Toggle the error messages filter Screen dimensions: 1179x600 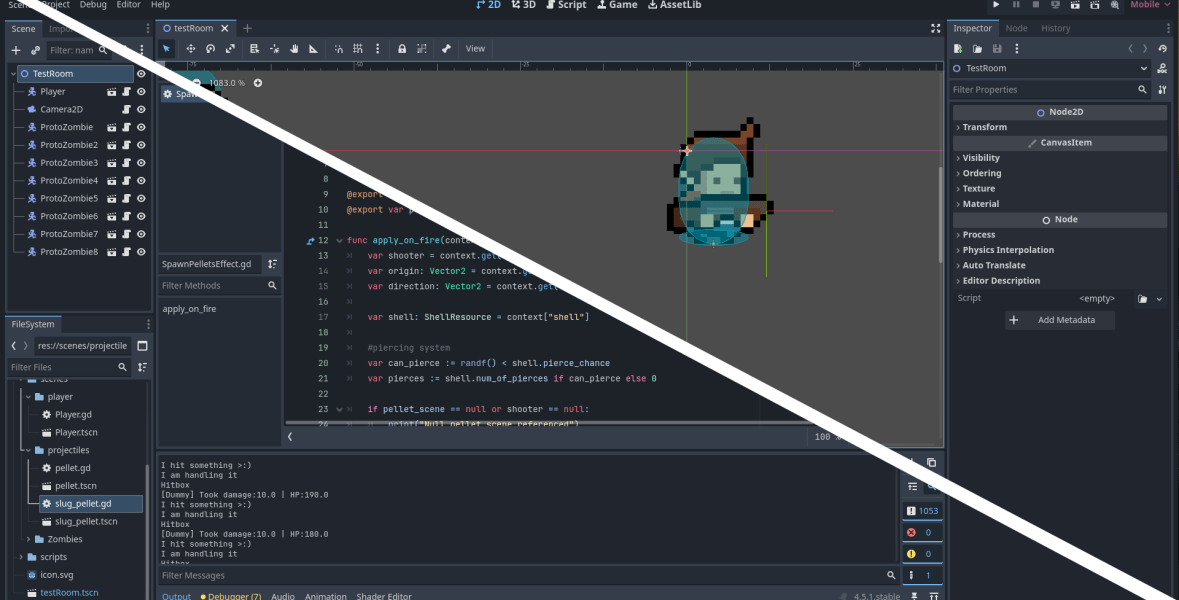pyautogui.click(x=921, y=532)
